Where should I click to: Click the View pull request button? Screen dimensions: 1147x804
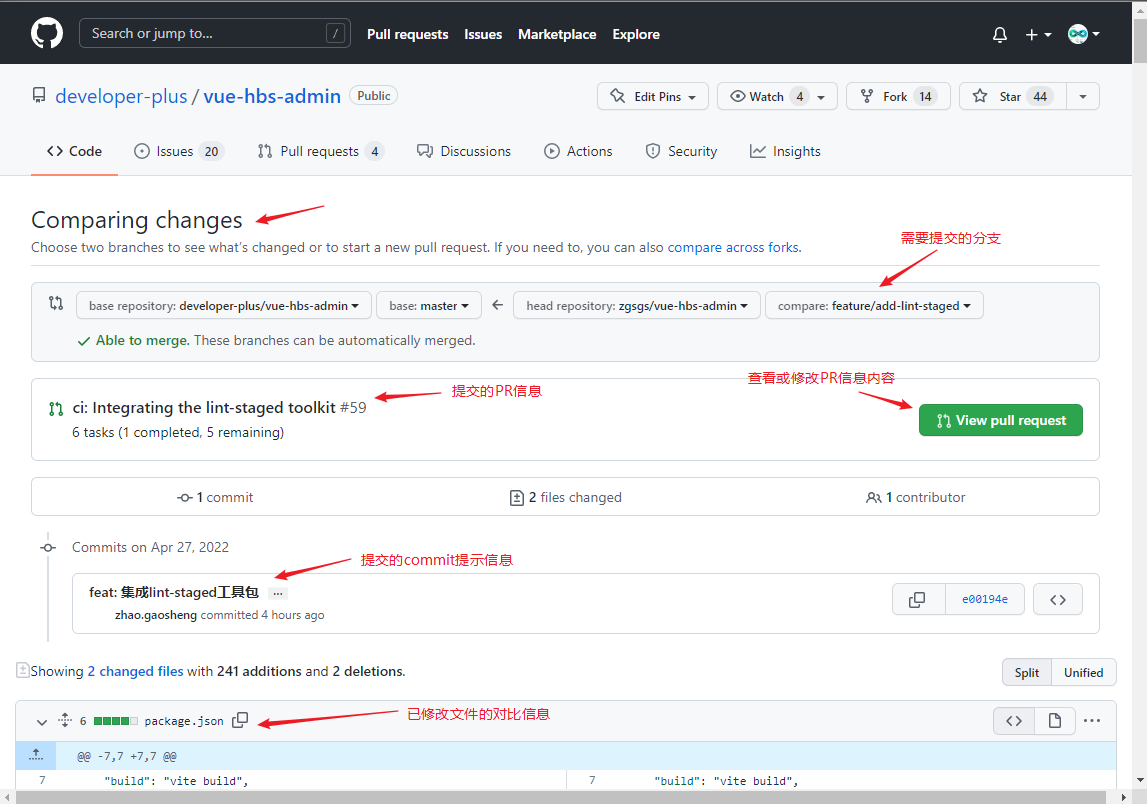click(1001, 420)
